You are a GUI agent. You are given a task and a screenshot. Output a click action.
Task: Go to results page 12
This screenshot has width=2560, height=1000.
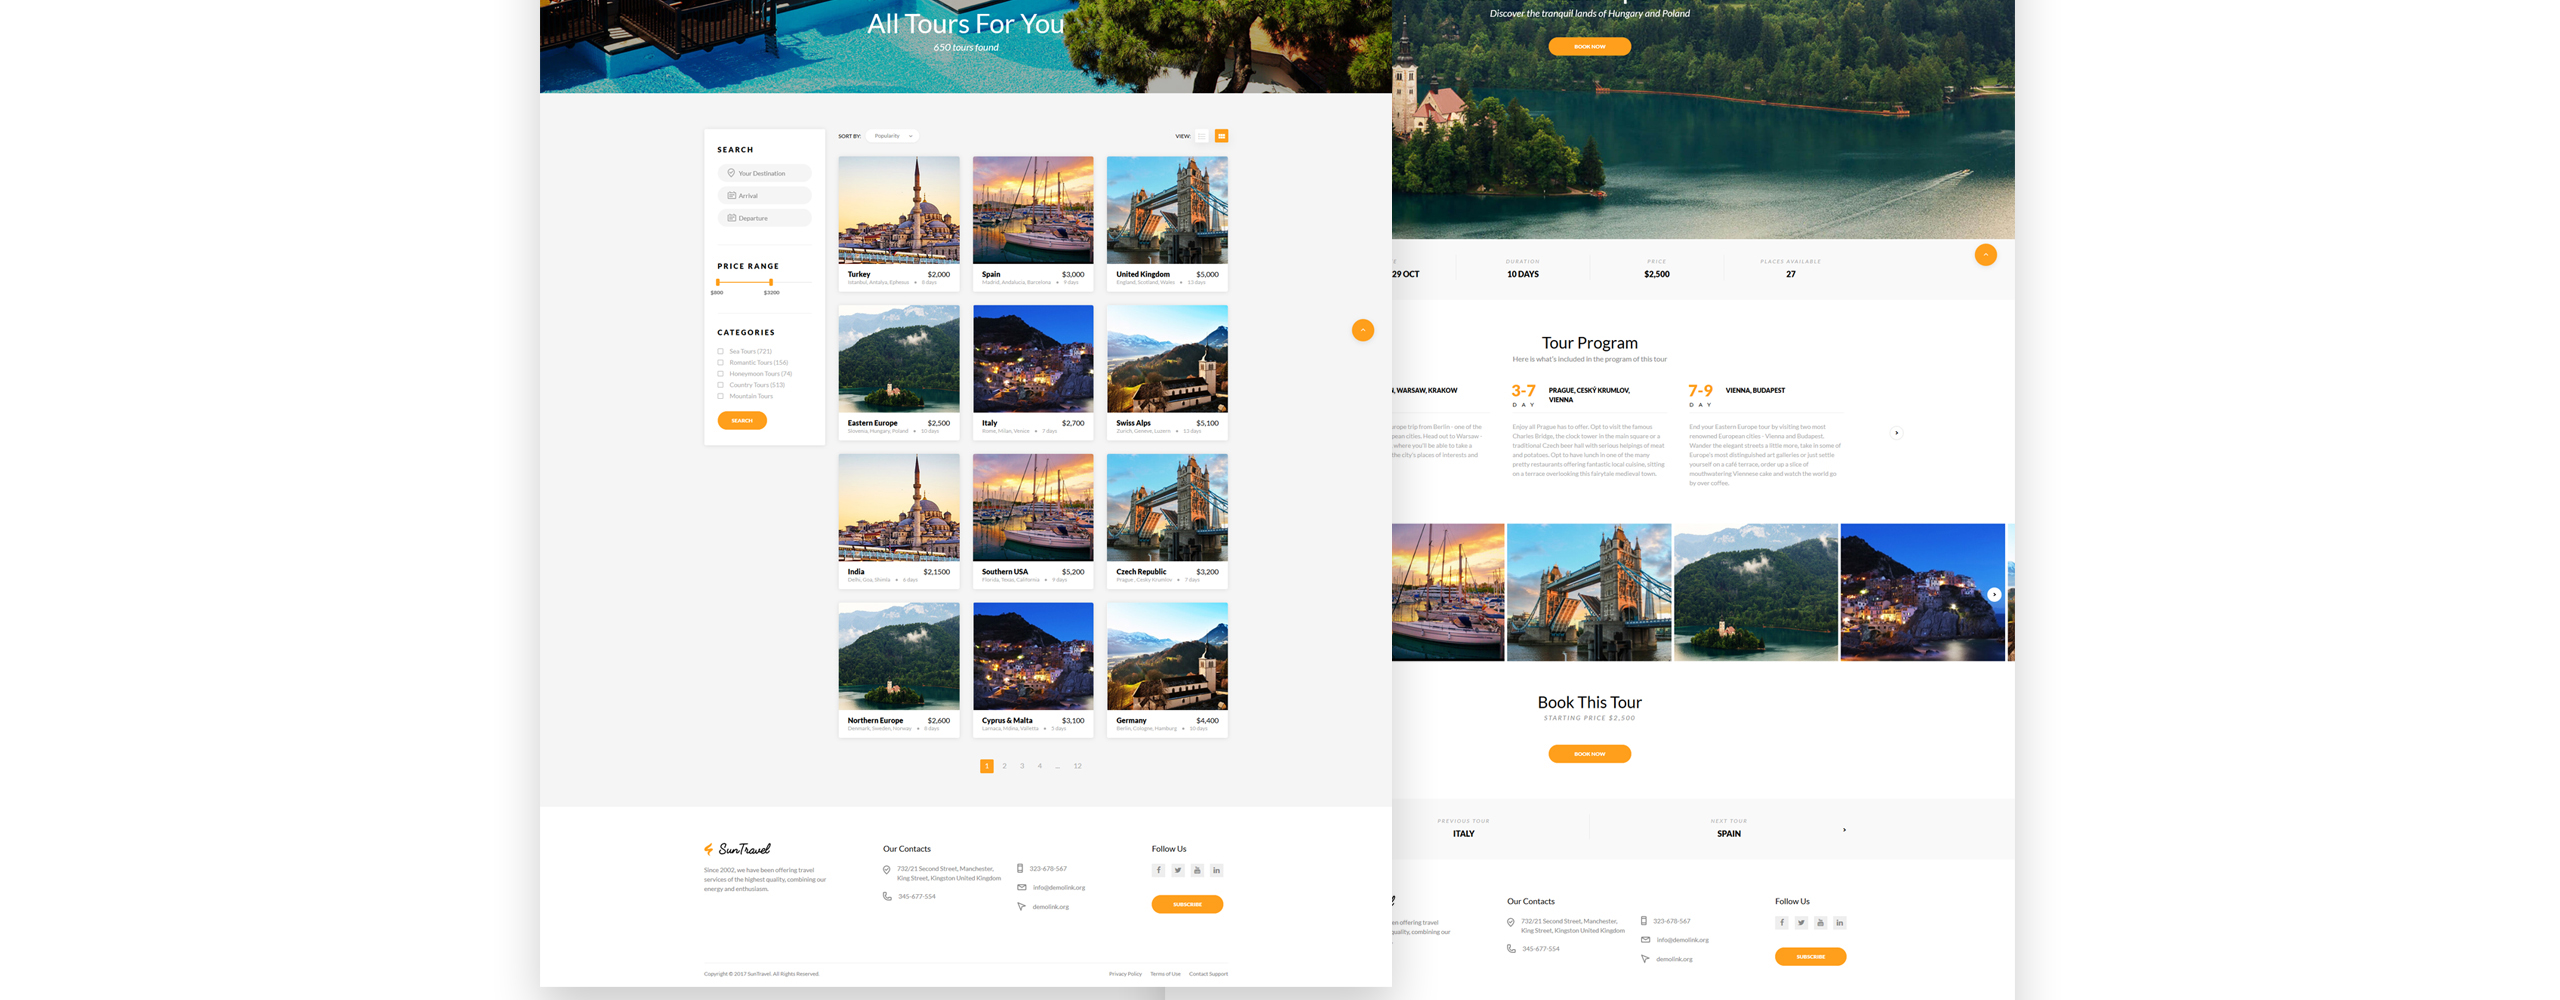click(1077, 766)
